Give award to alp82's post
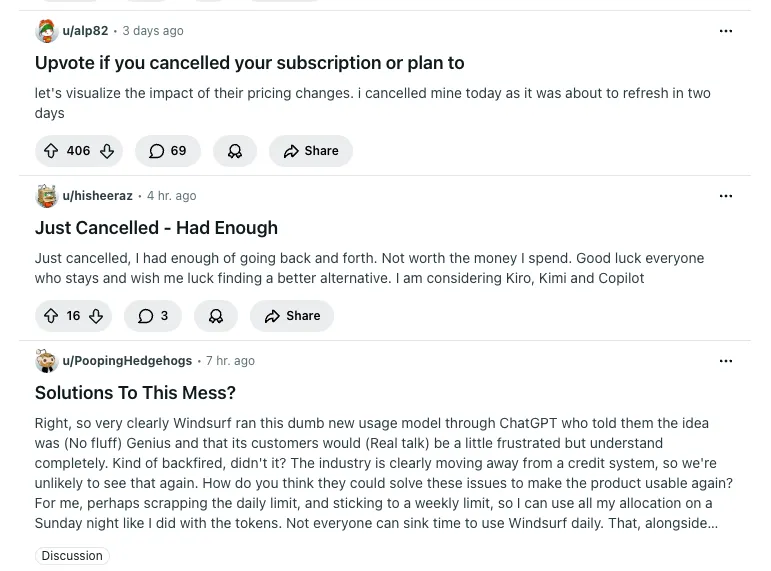Image resolution: width=771 pixels, height=571 pixels. point(235,151)
